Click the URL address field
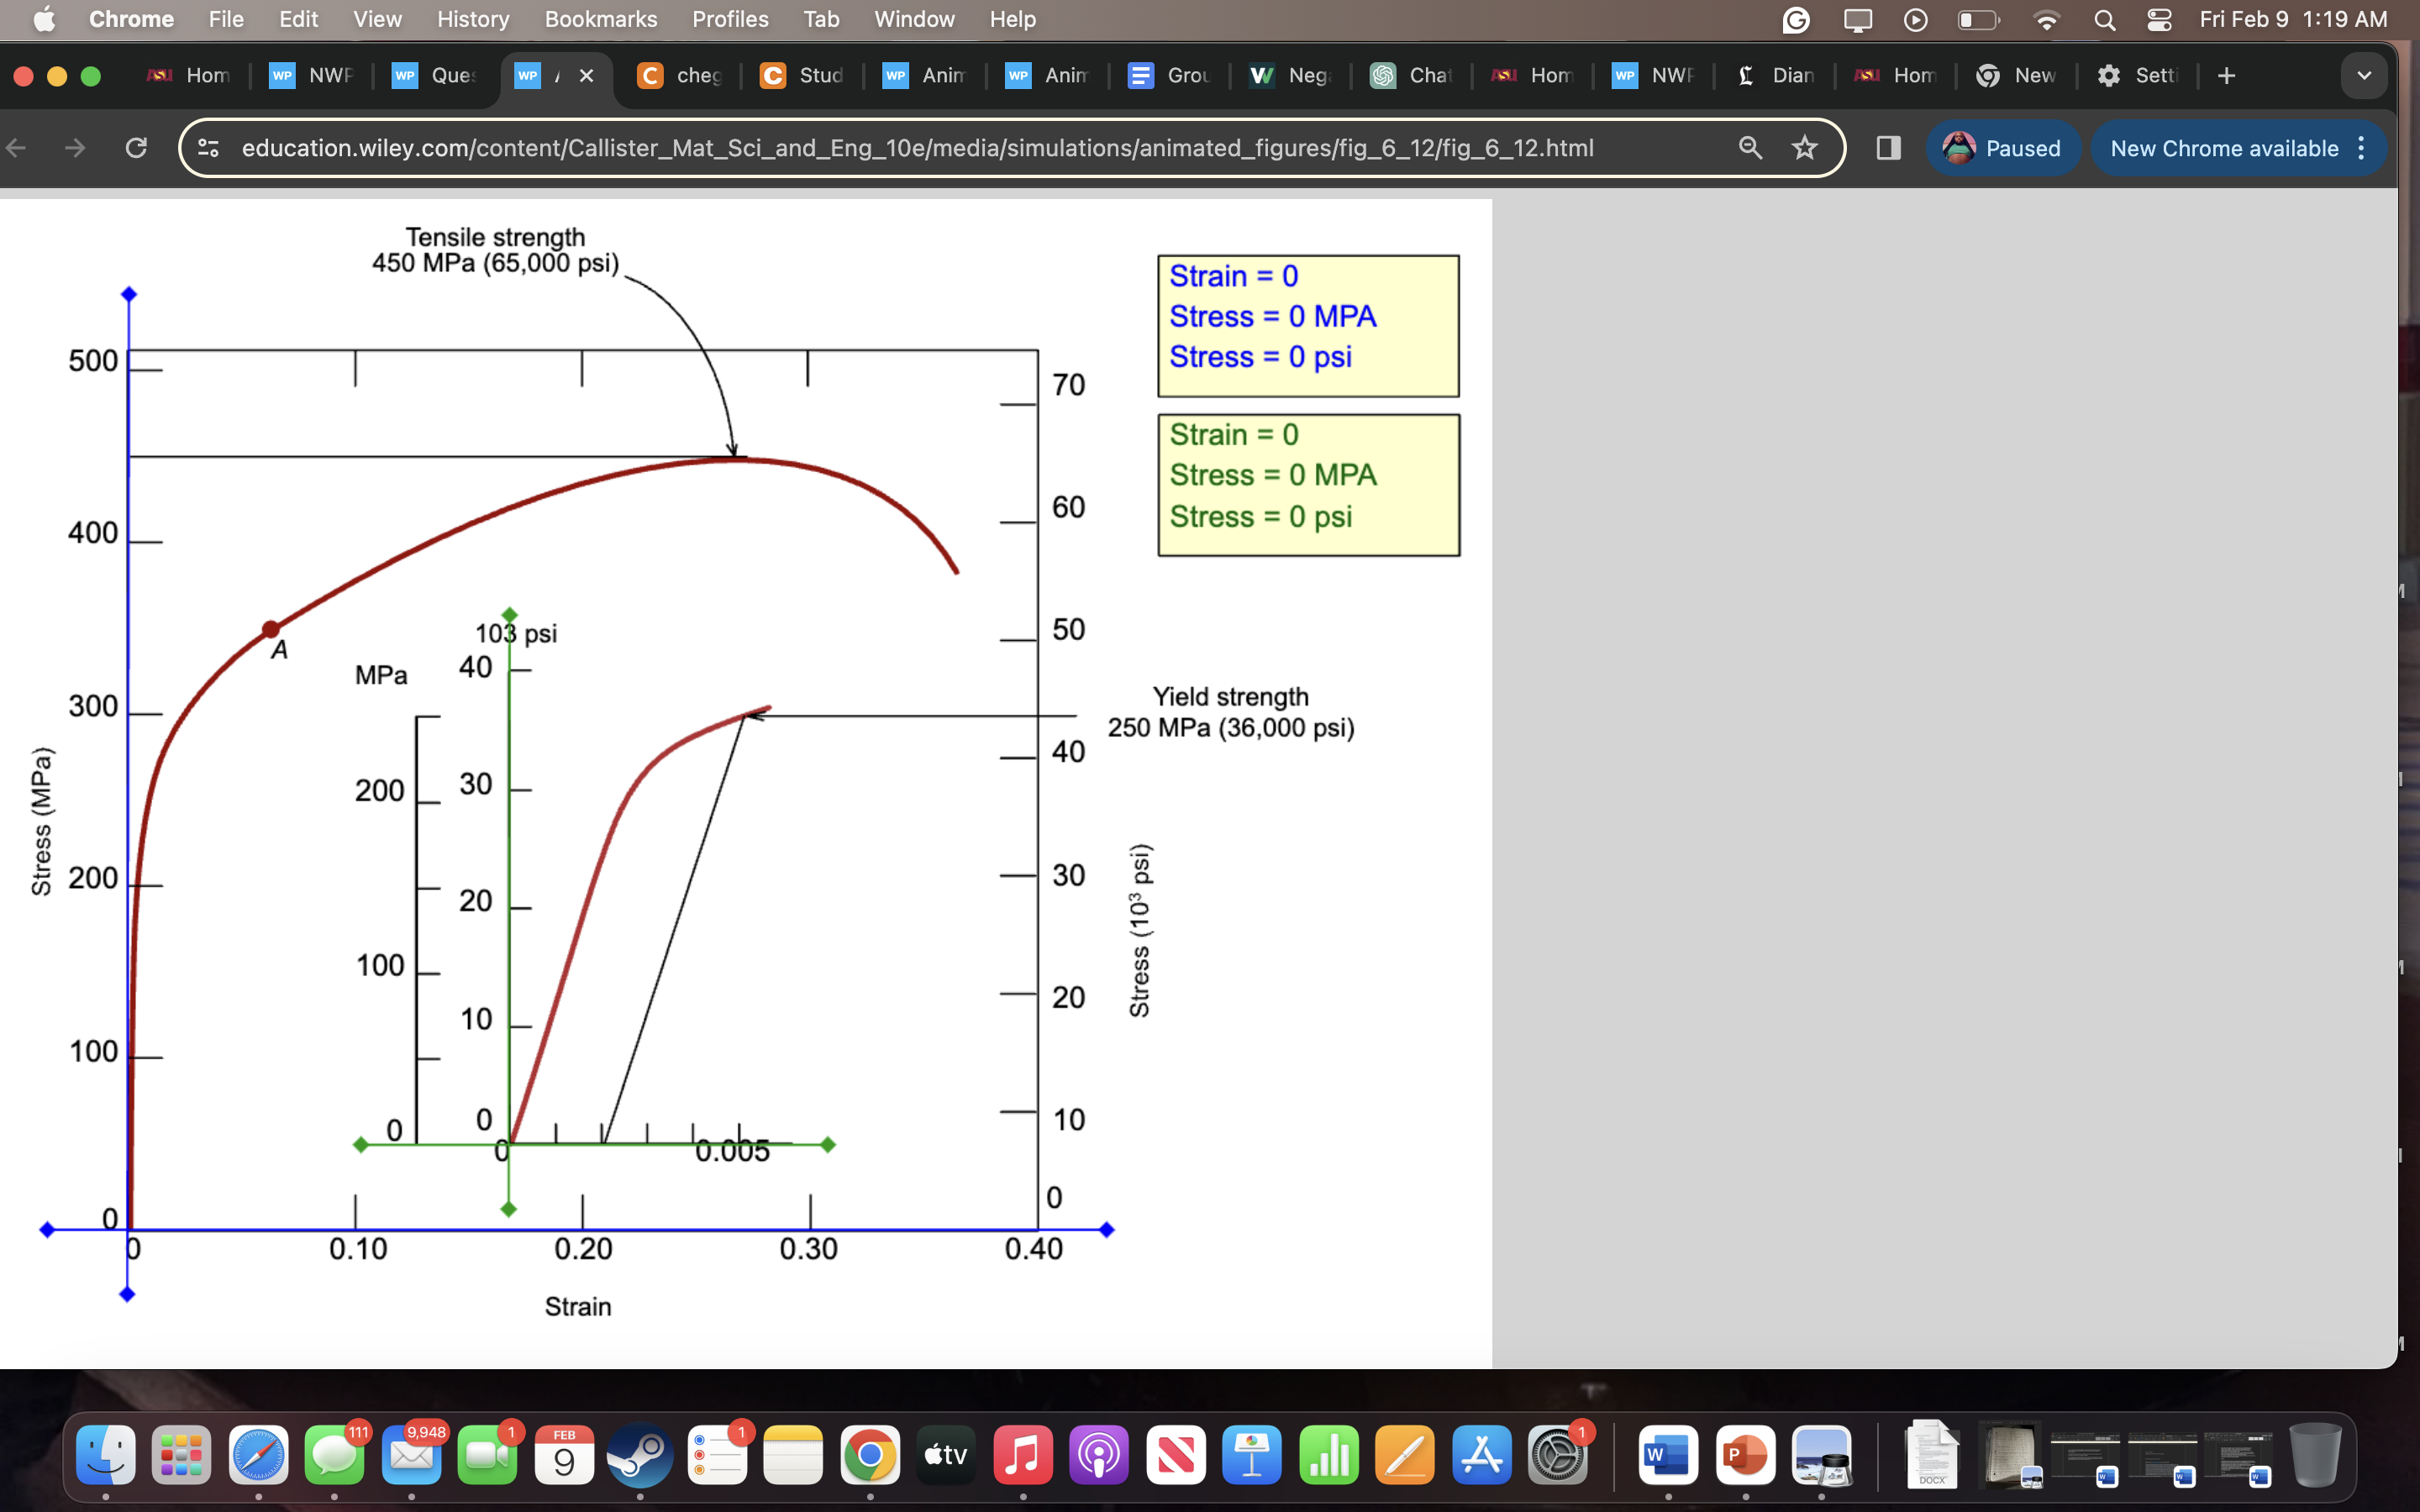This screenshot has height=1512, width=2420. click(916, 148)
